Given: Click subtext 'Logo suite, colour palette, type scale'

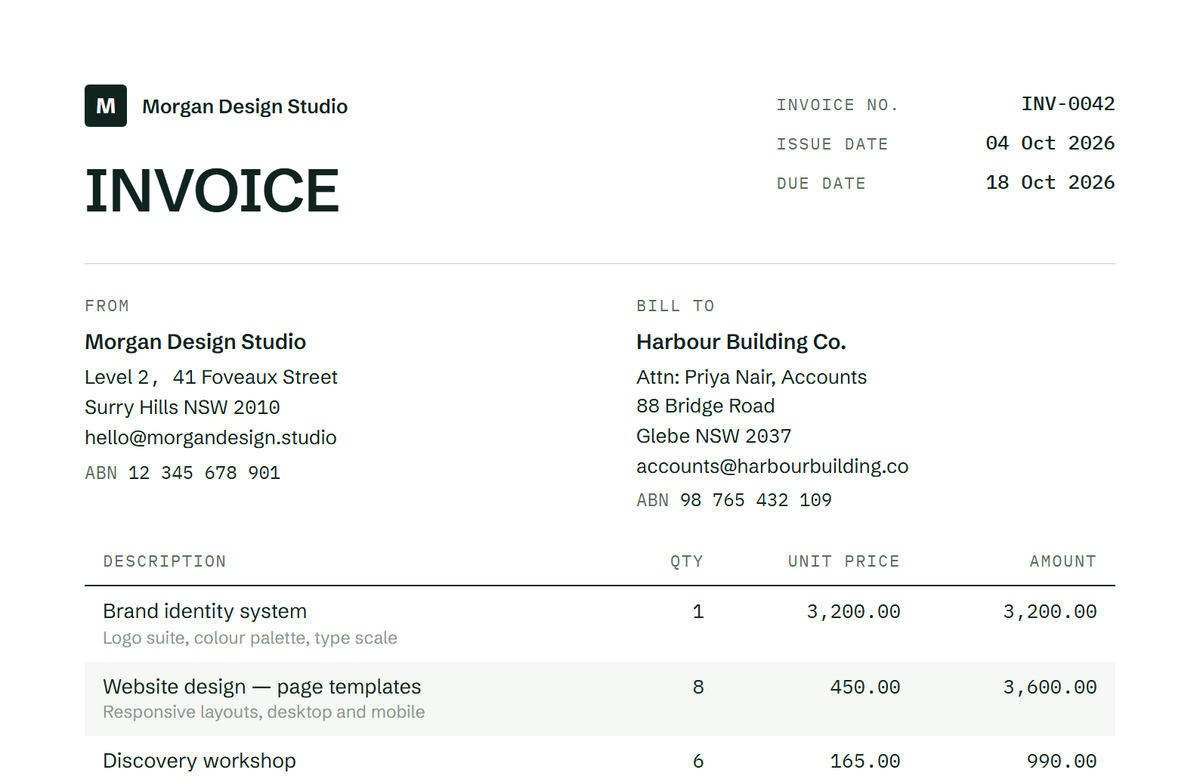Looking at the screenshot, I should click(250, 638).
